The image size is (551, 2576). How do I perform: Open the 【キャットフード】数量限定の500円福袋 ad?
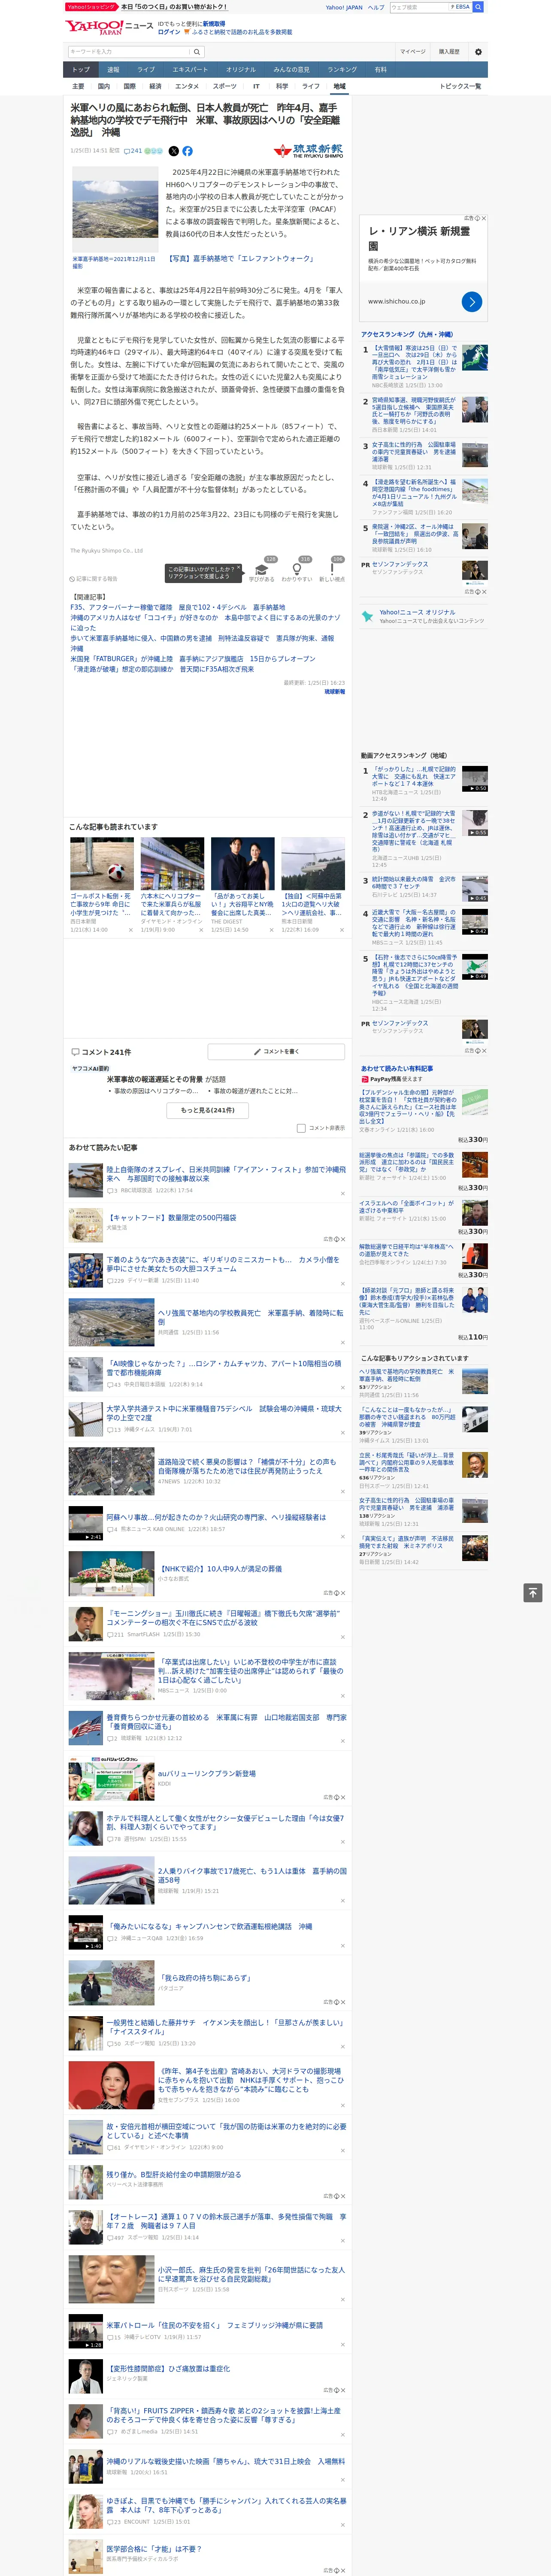[171, 1218]
